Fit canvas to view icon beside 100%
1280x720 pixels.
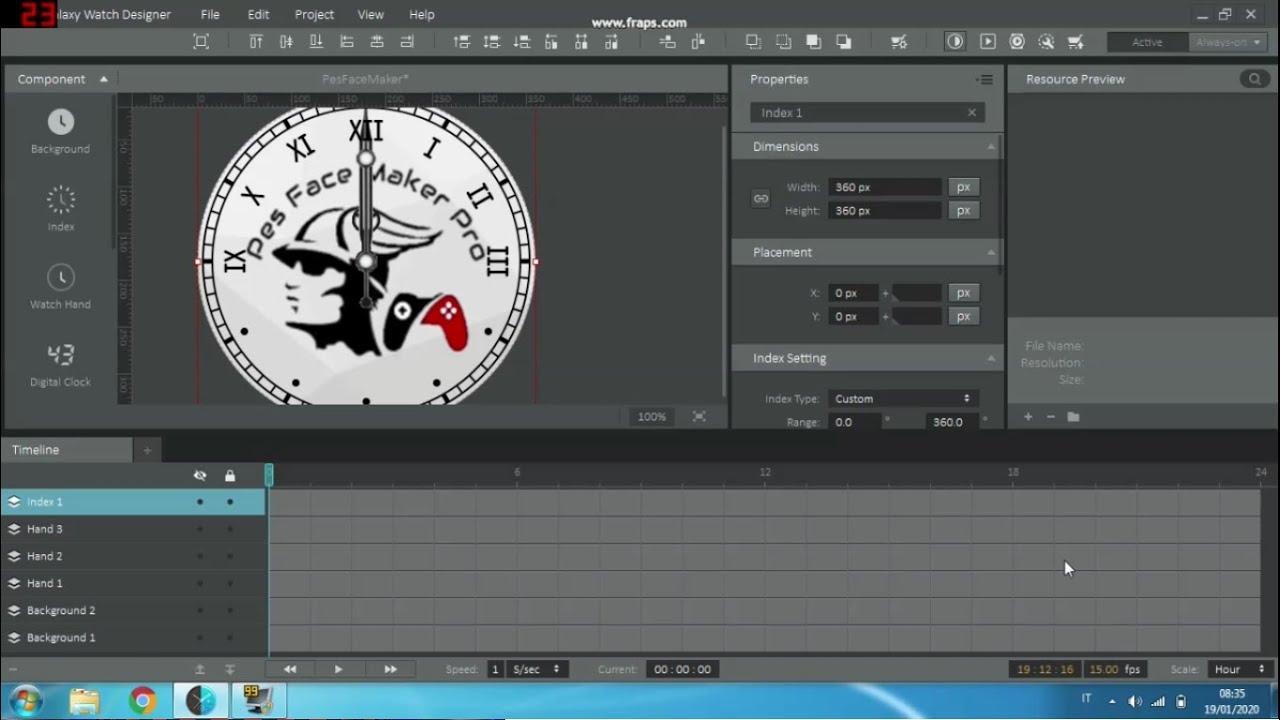[699, 416]
